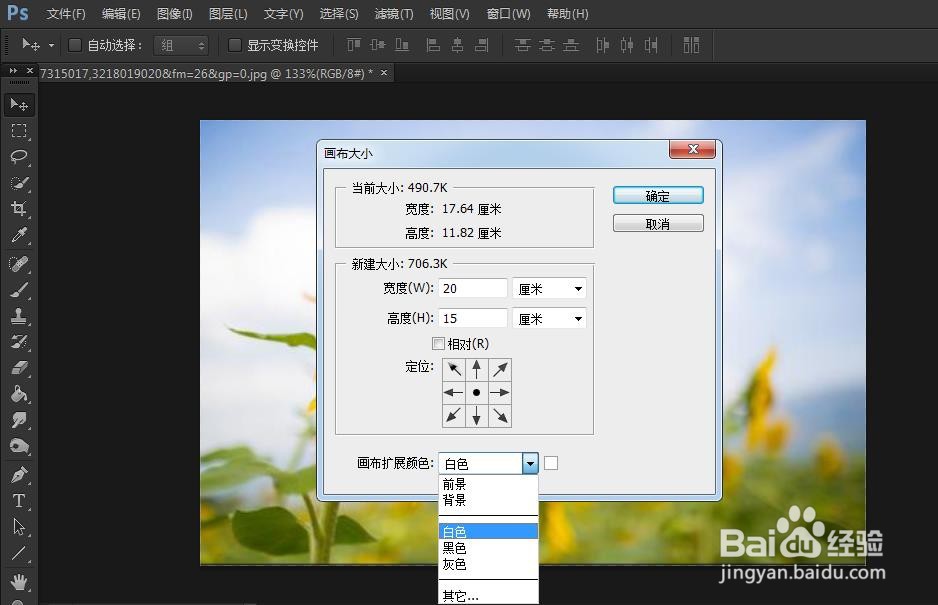Image resolution: width=938 pixels, height=605 pixels.
Task: Open the 组 dropdown in options bar
Action: pos(180,44)
